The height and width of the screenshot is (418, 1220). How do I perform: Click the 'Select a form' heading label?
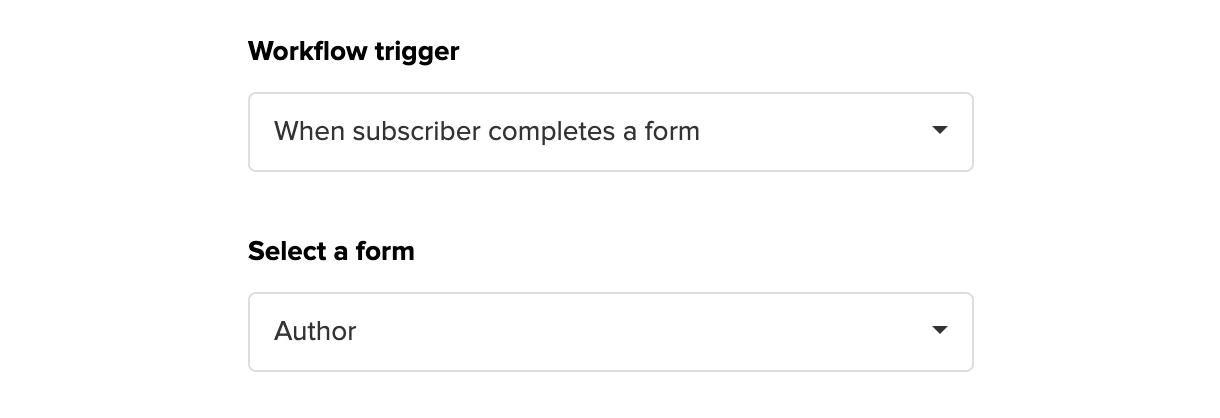(x=331, y=251)
